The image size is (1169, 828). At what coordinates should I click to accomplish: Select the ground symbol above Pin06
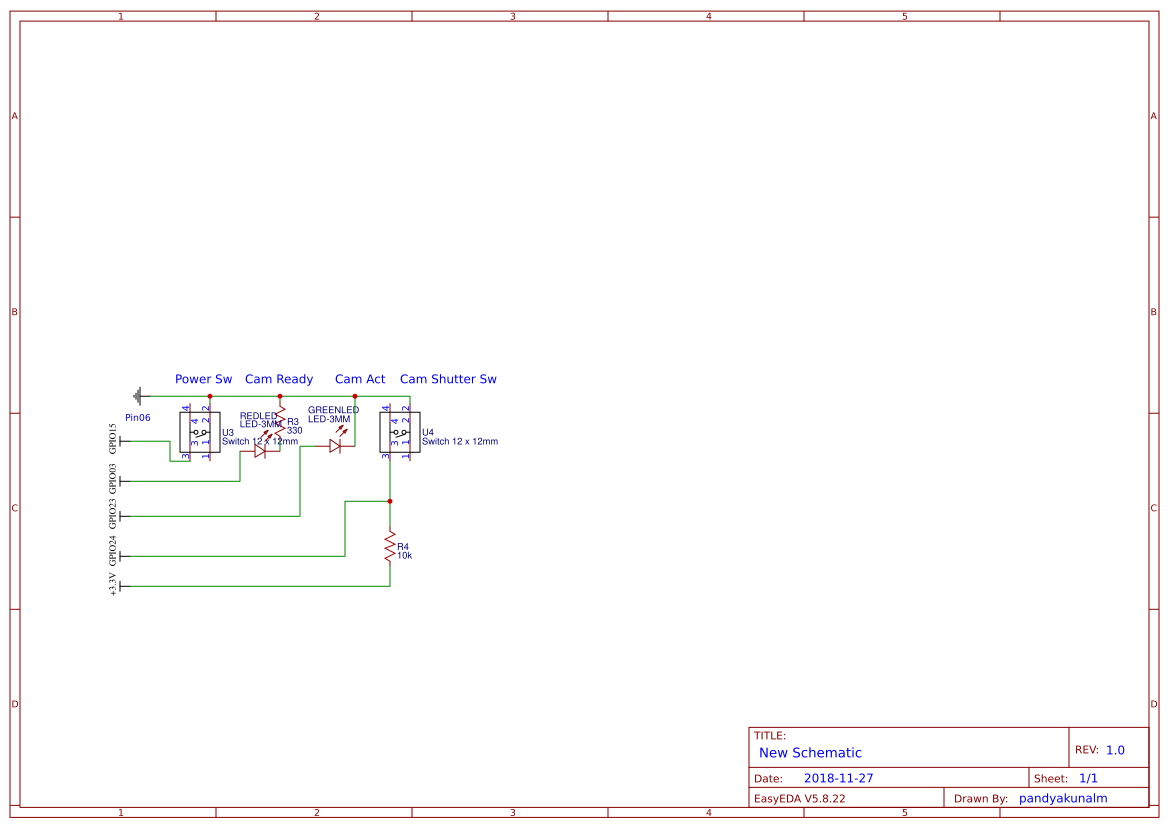click(138, 395)
